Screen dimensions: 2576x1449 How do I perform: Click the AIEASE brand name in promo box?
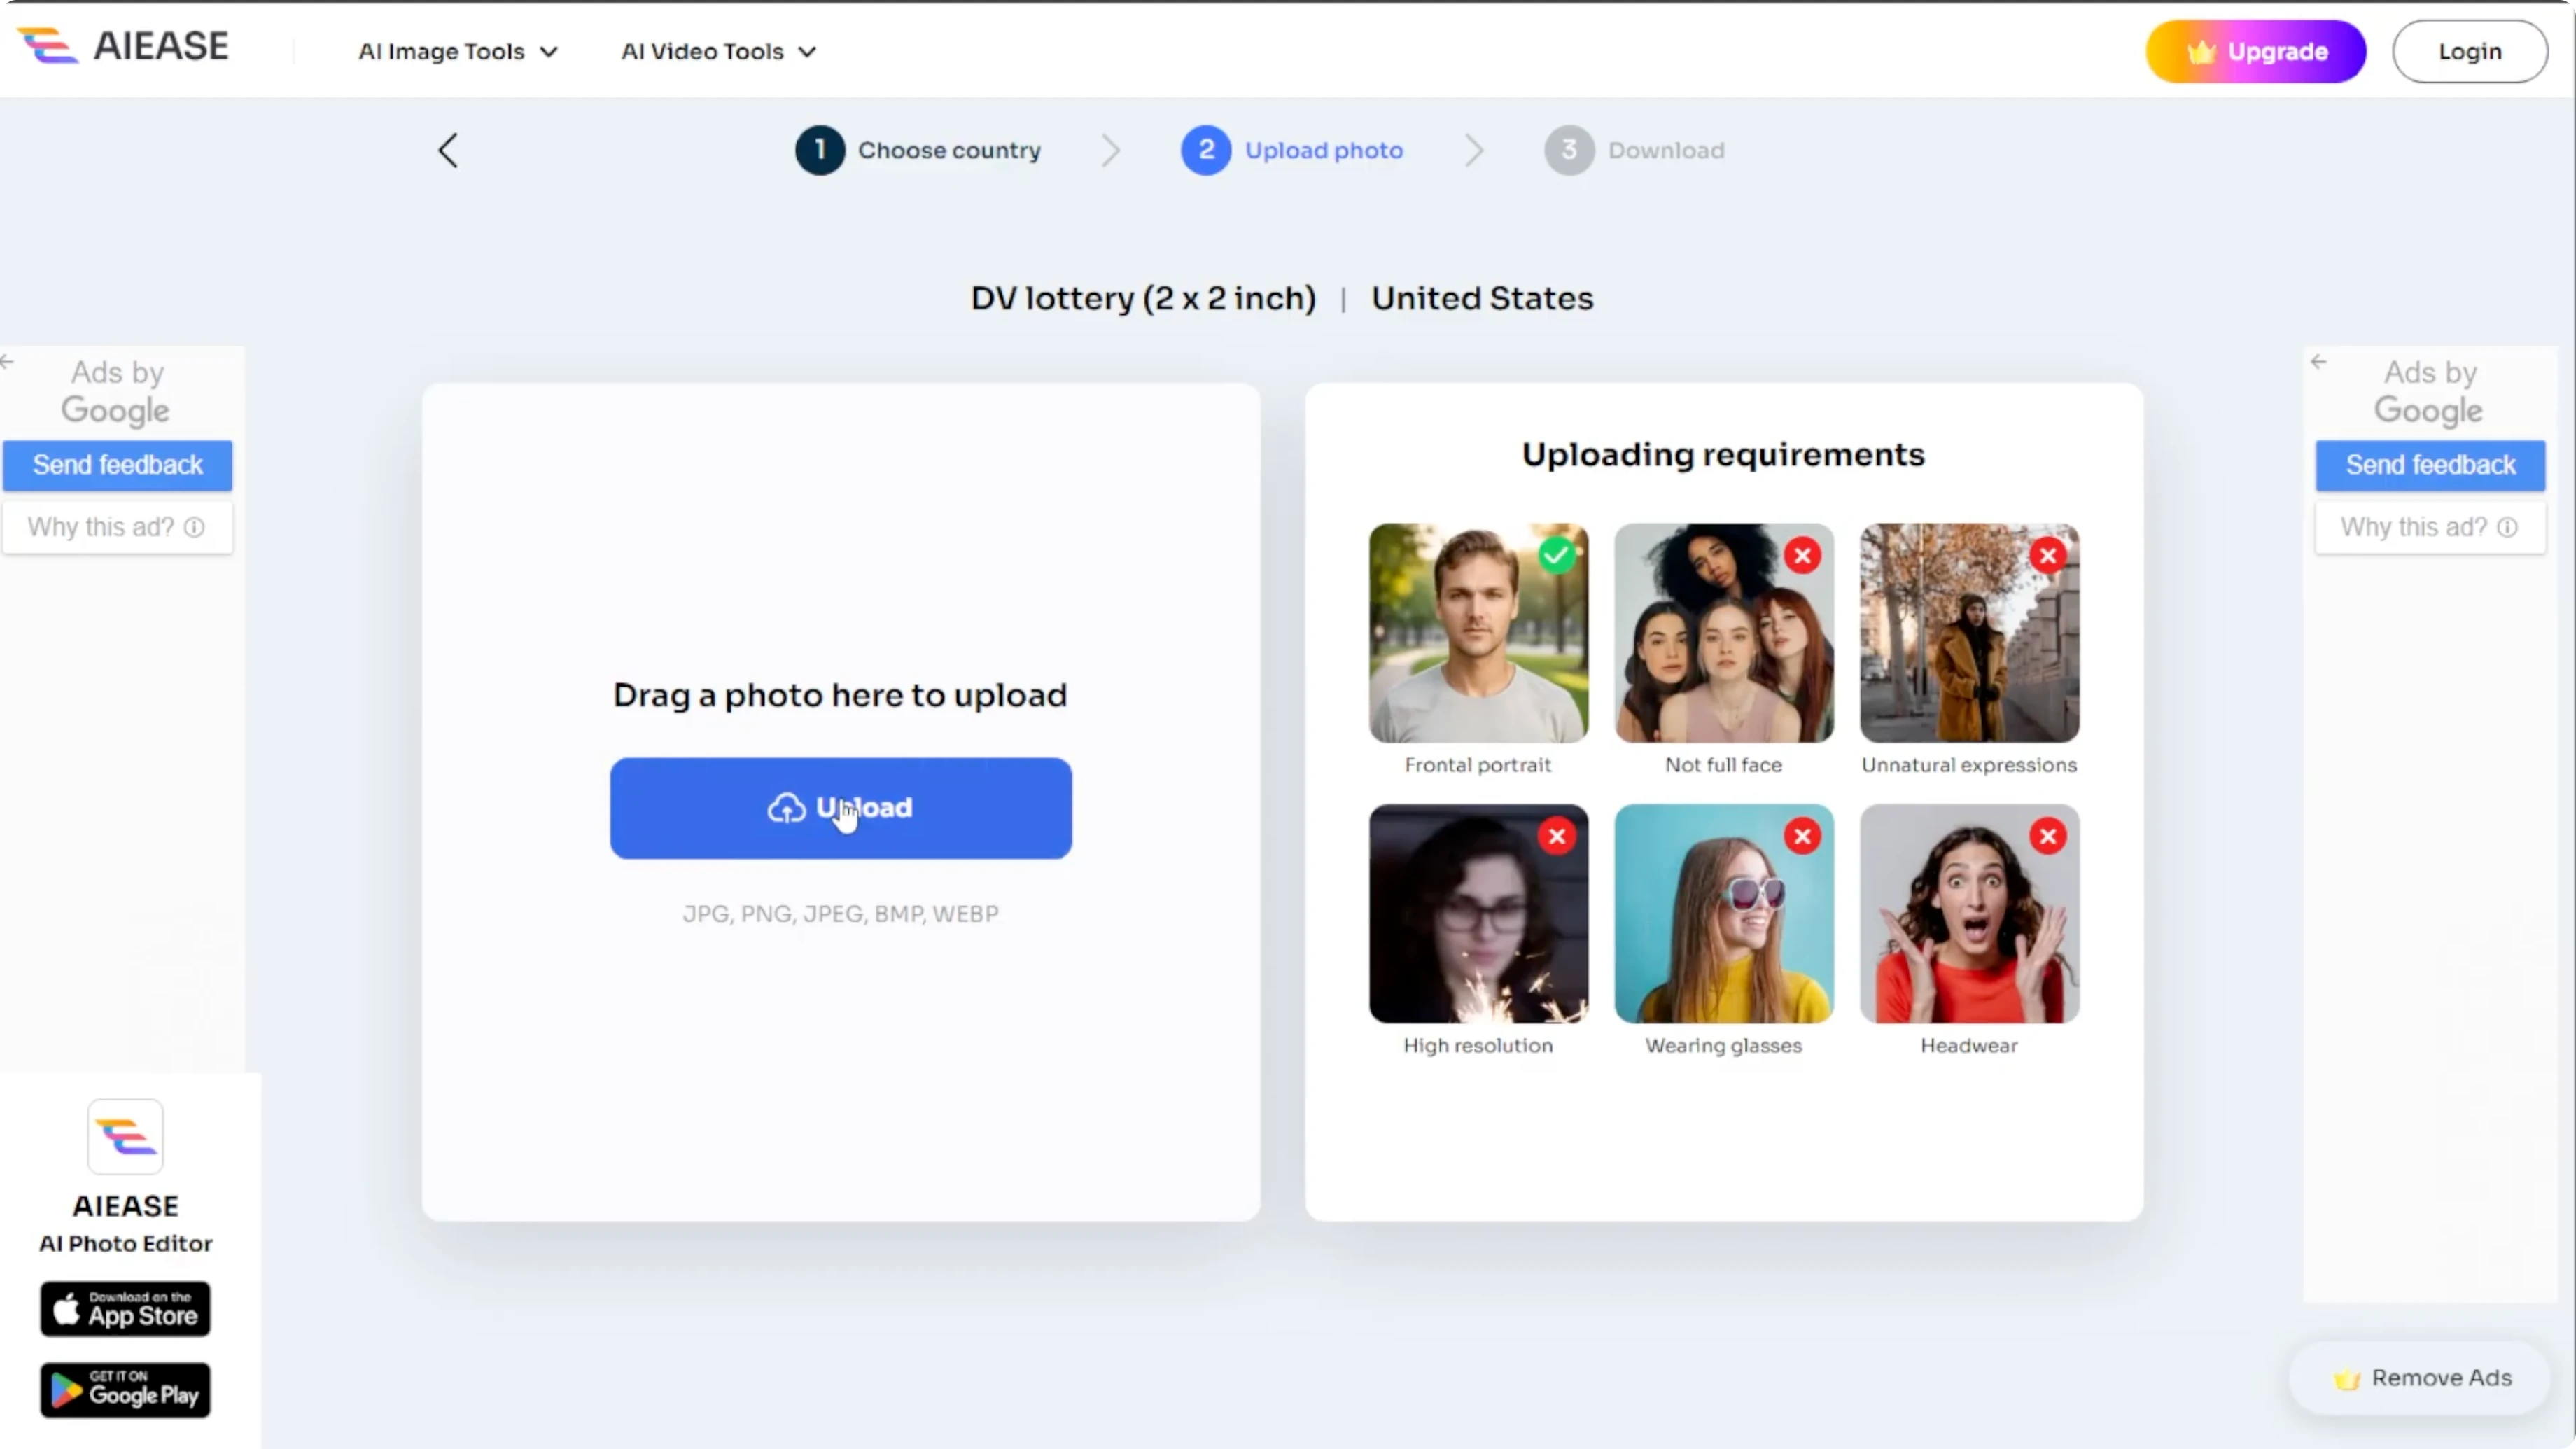point(126,1206)
